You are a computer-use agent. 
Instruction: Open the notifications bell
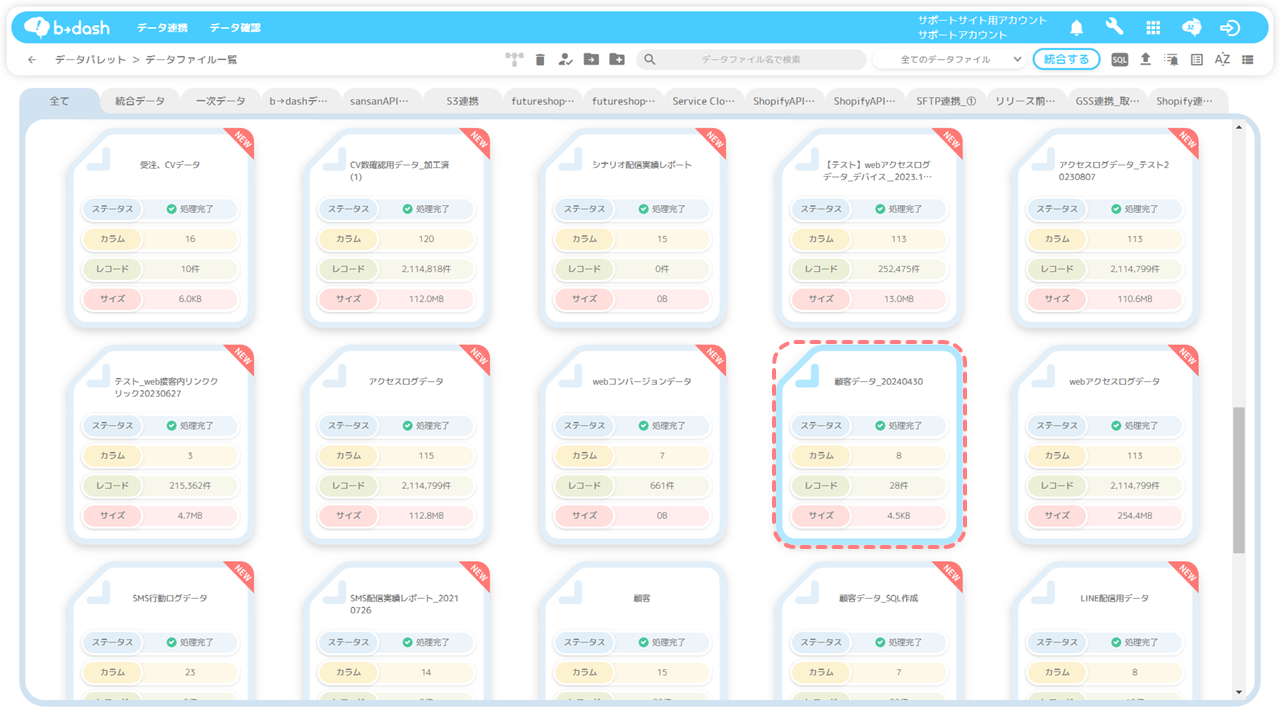click(x=1077, y=28)
